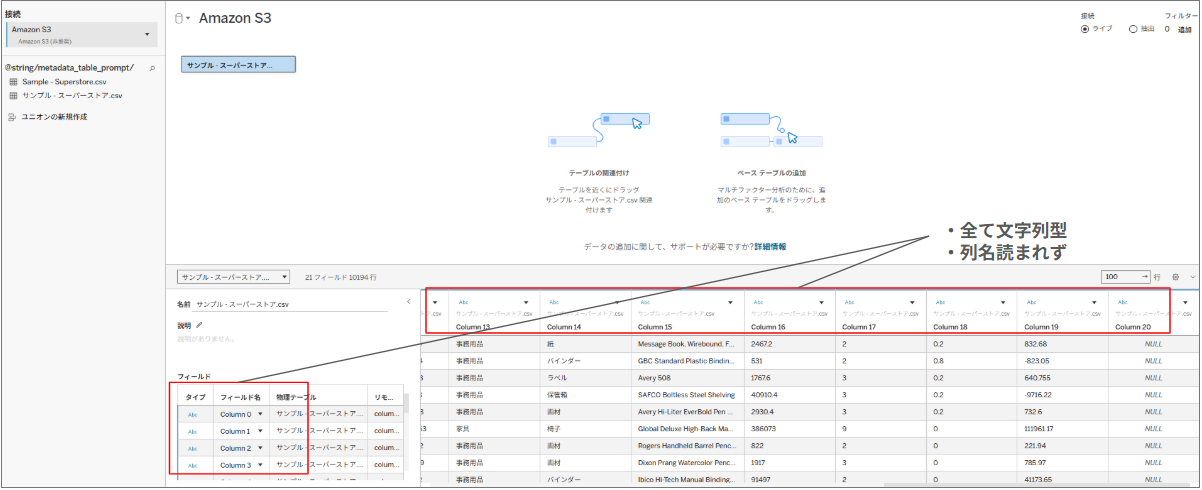Click the cell GBC Standard Plastic Bindin...
The width and height of the screenshot is (1202, 490).
click(x=685, y=360)
